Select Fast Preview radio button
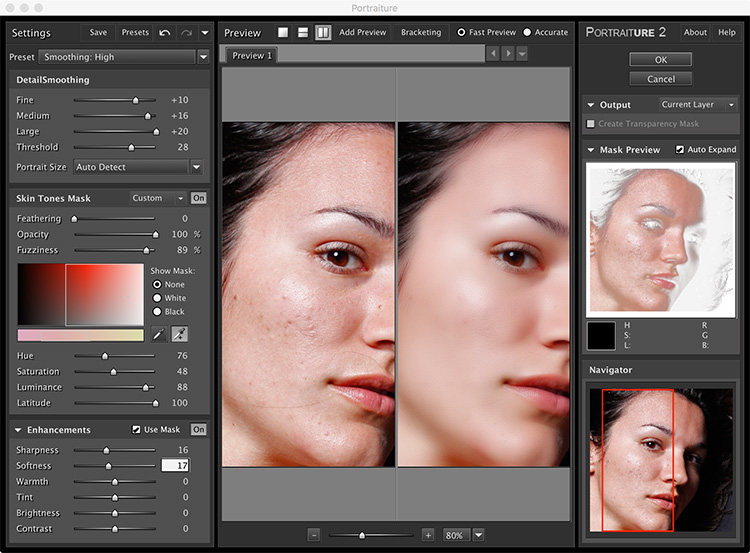The width and height of the screenshot is (750, 553). pos(461,33)
